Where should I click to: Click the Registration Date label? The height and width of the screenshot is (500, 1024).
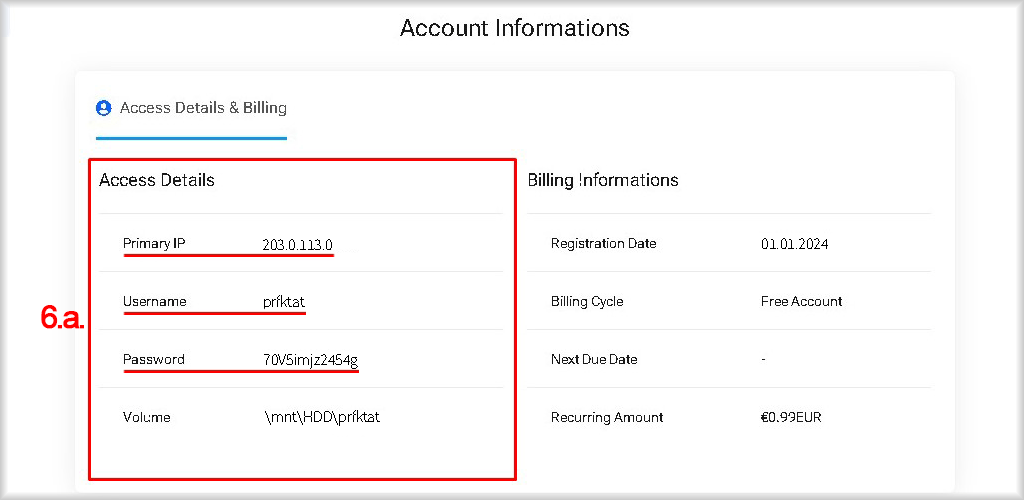pyautogui.click(x=603, y=243)
